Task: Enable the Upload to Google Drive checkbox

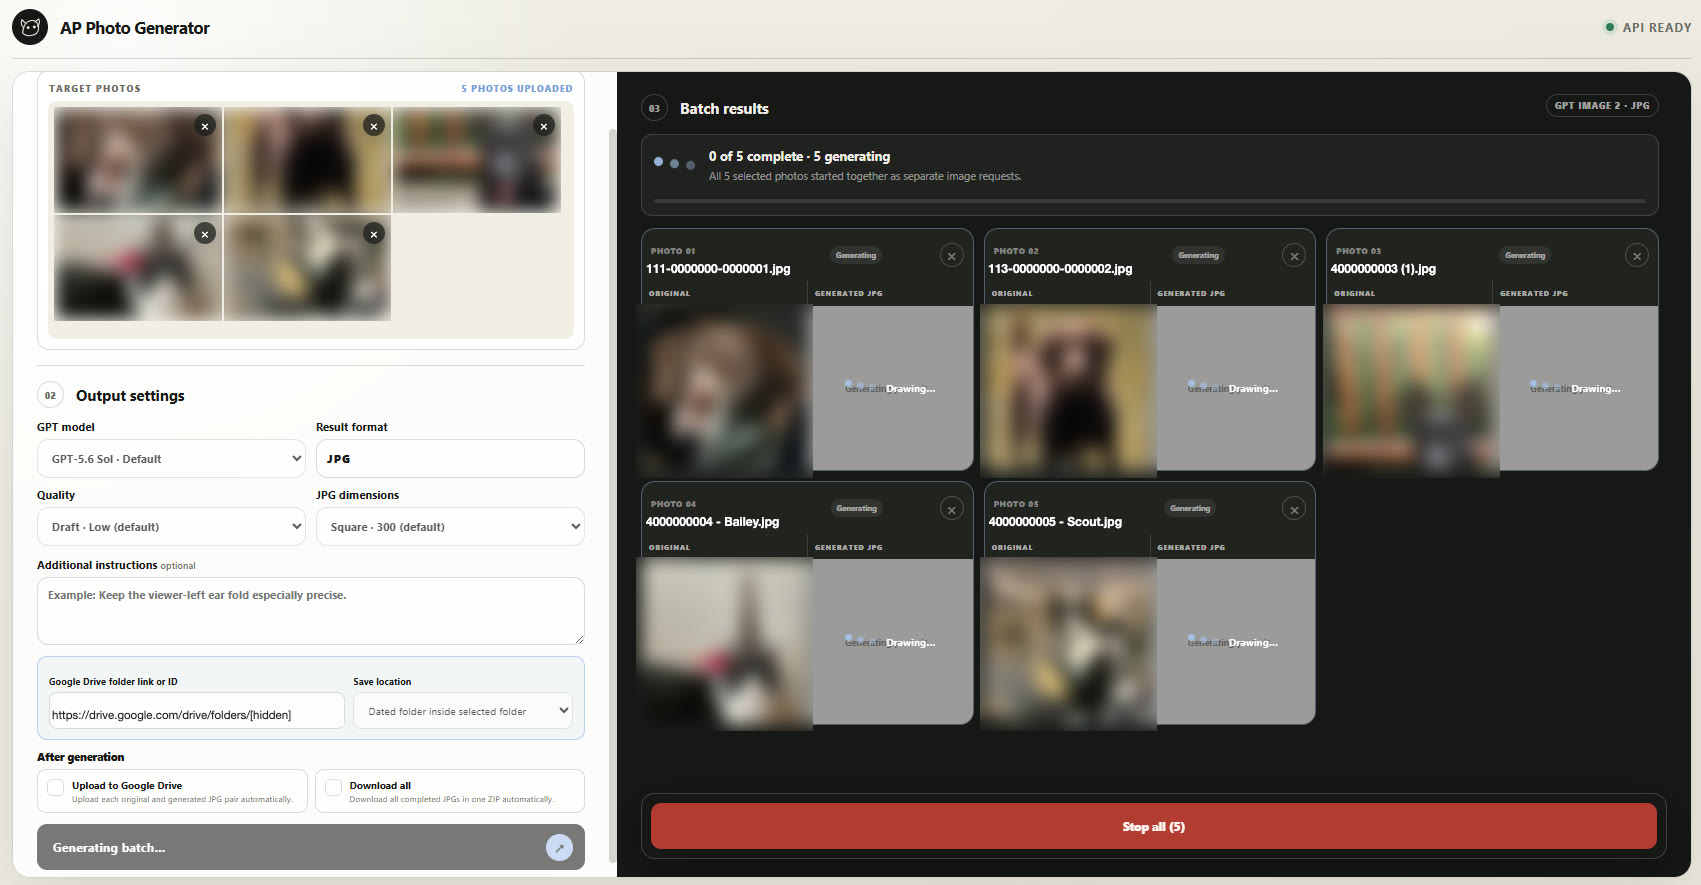Action: click(56, 788)
